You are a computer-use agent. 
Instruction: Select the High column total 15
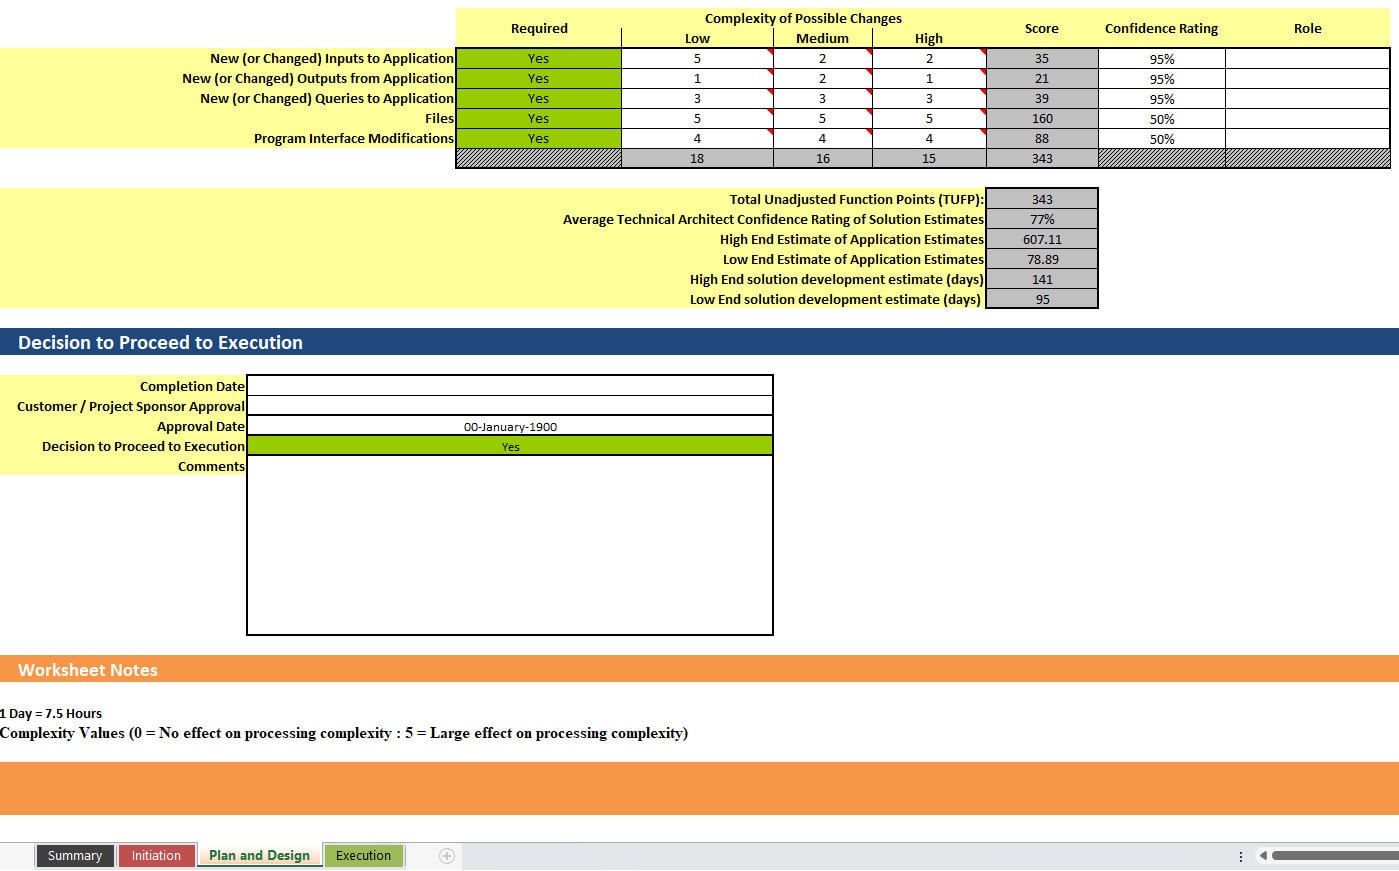point(929,158)
